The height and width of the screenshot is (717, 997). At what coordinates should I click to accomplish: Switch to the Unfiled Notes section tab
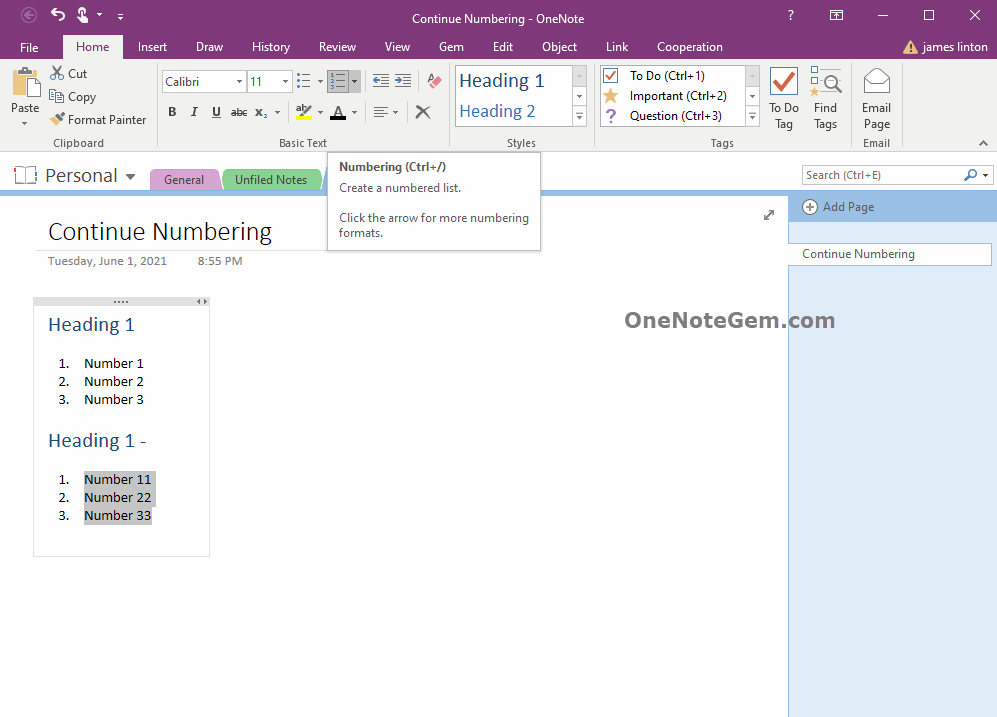[x=271, y=180]
